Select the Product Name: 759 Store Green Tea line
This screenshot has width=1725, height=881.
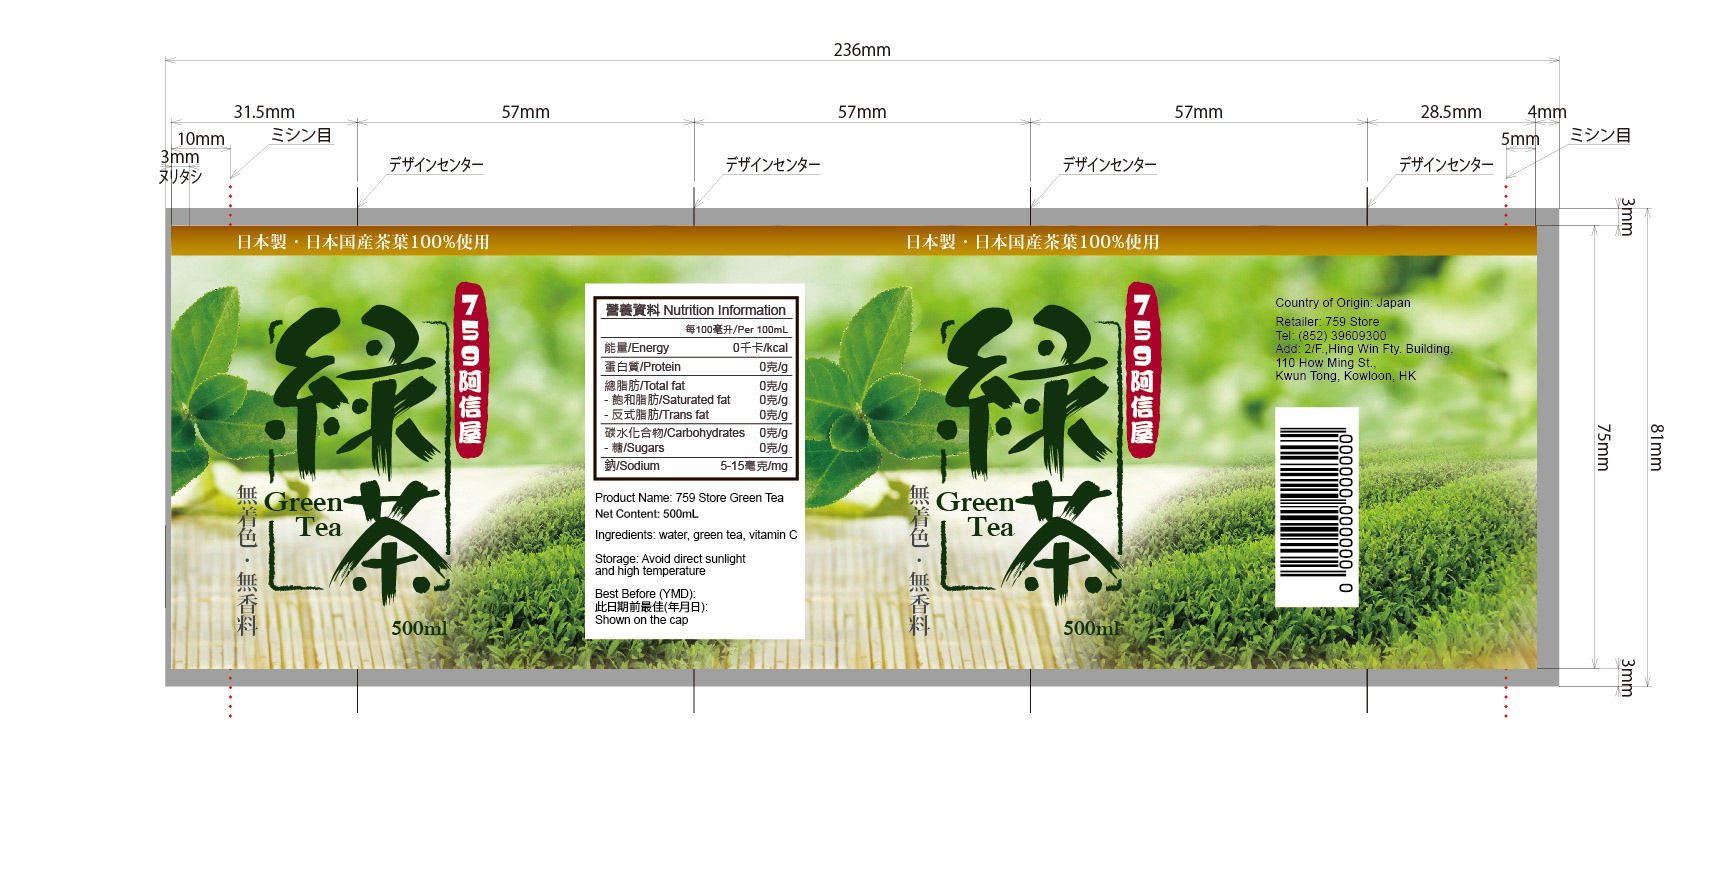click(x=689, y=498)
